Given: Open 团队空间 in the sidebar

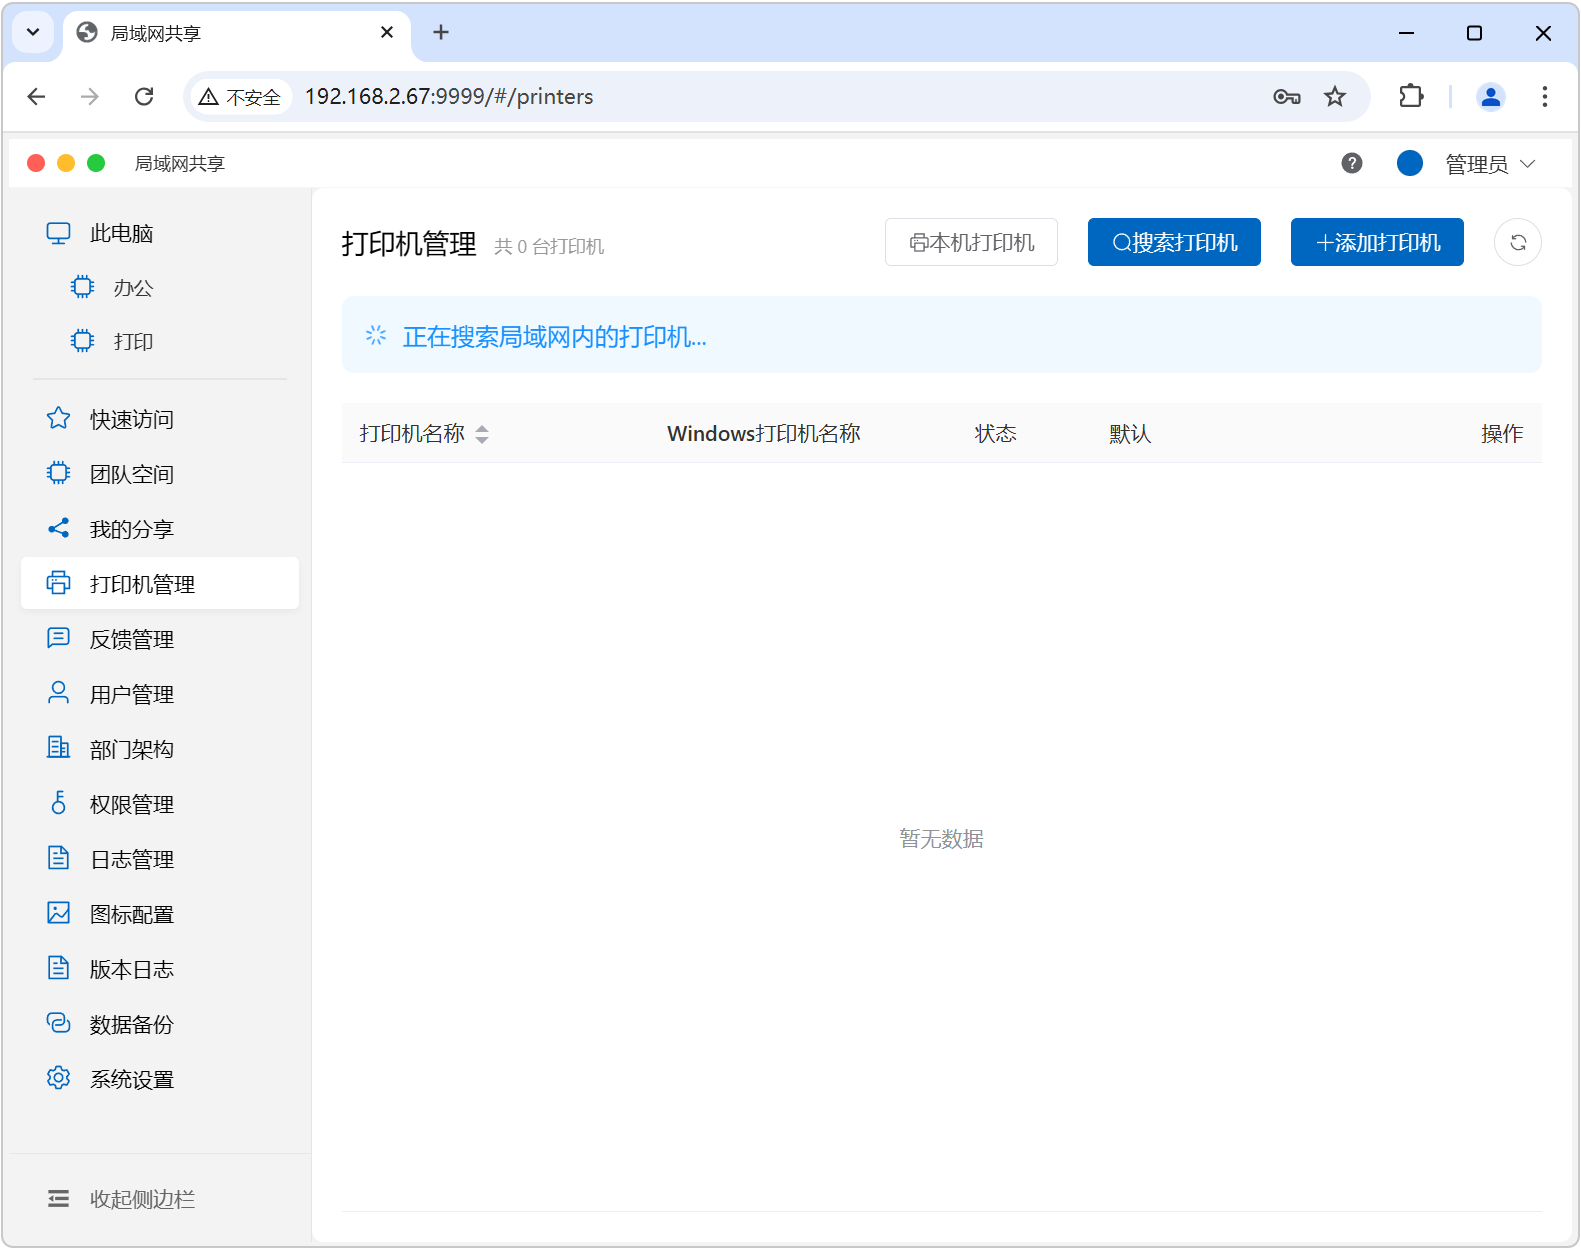Looking at the screenshot, I should coord(132,474).
